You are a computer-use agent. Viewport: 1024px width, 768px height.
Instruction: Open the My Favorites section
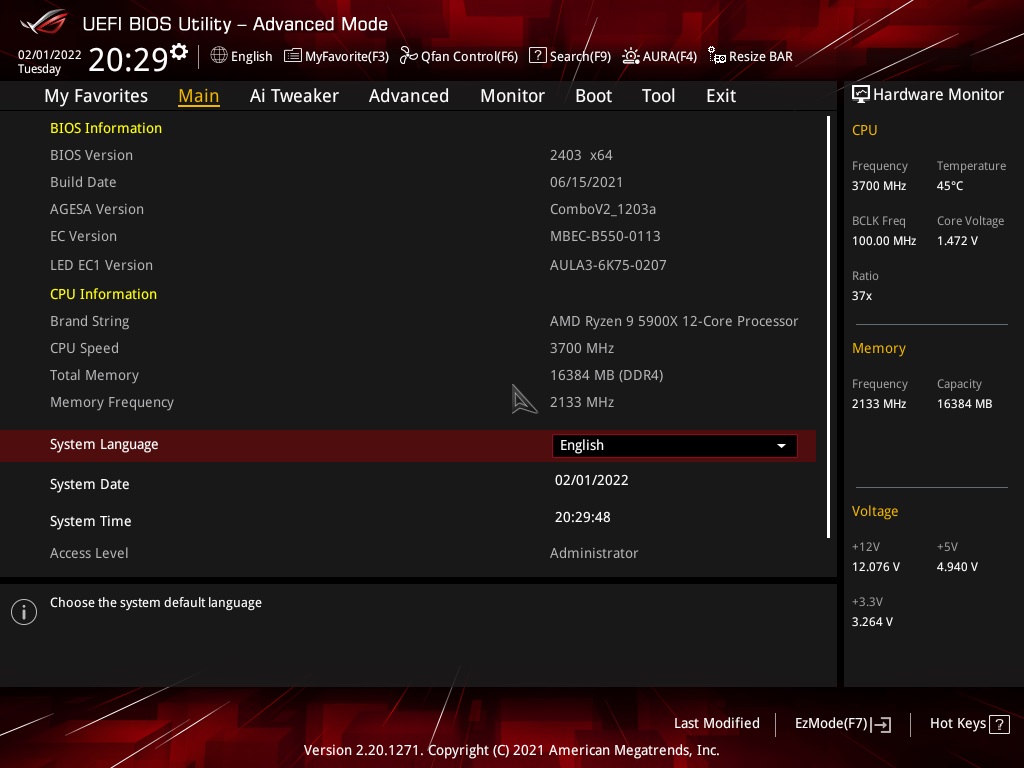pos(96,95)
